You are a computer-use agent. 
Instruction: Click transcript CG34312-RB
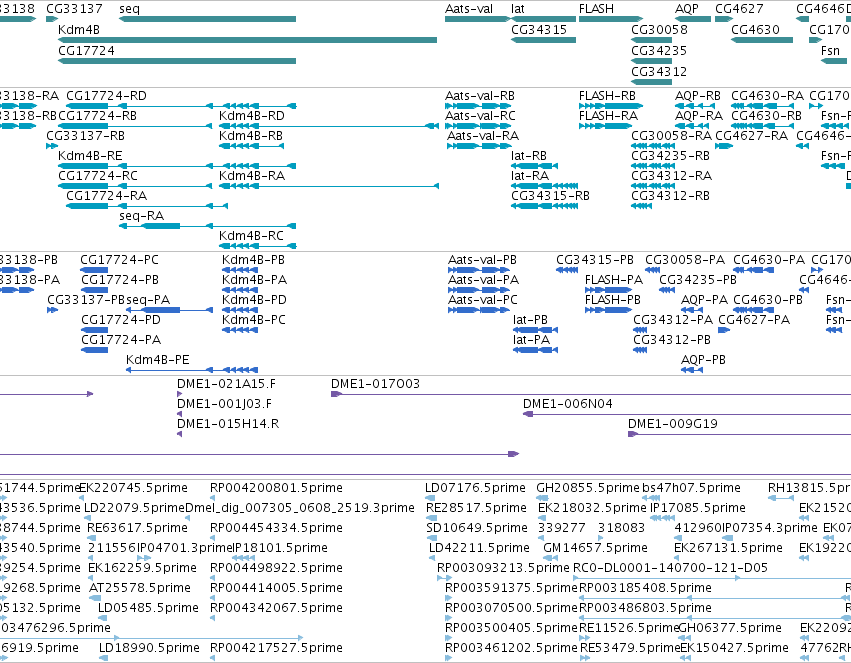point(642,206)
